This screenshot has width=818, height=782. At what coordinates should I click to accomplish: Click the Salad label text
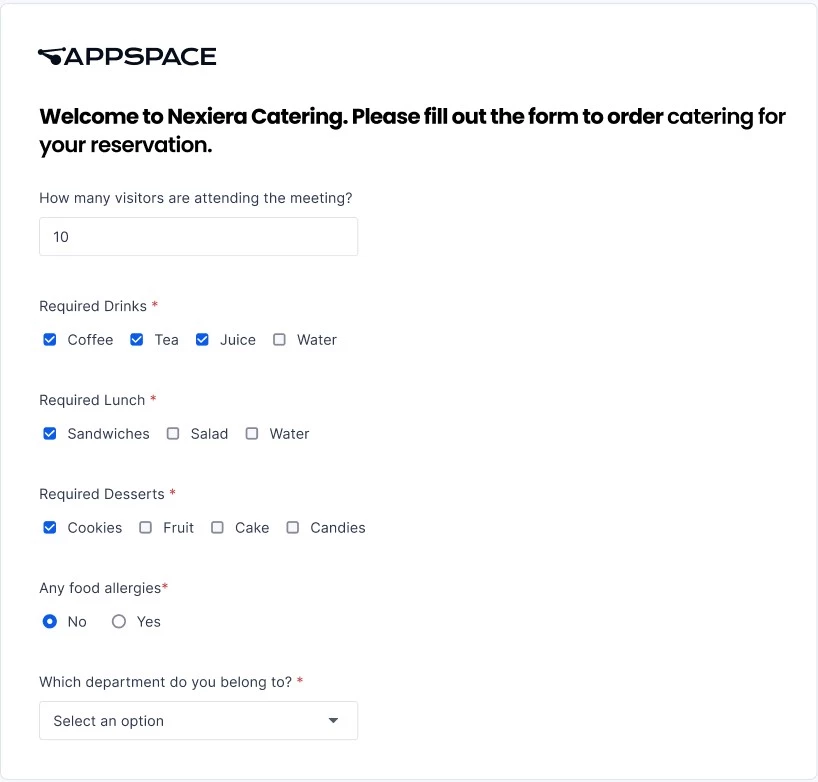209,434
